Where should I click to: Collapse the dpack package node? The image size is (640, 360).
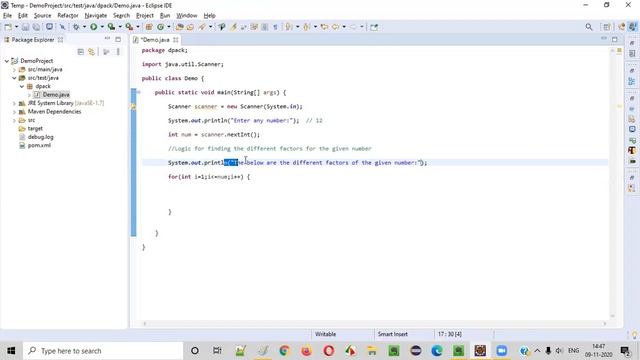point(22,87)
